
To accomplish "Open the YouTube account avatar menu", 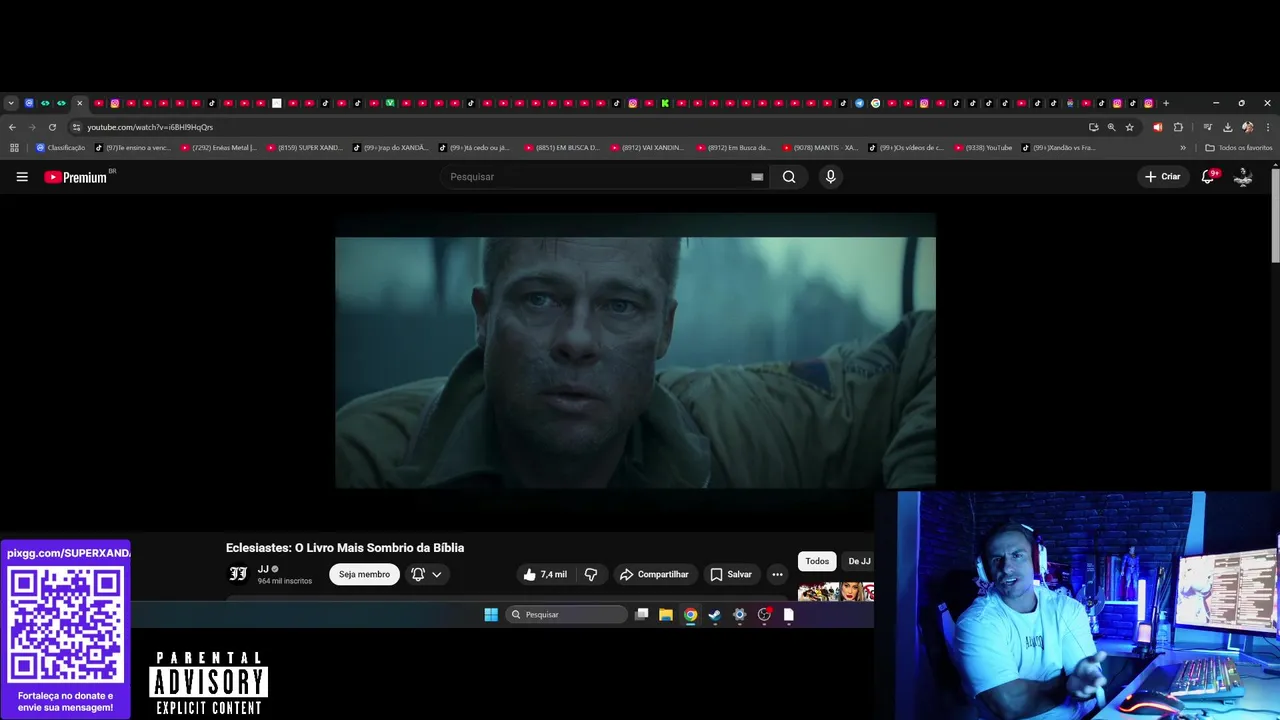I will coord(1243,177).
